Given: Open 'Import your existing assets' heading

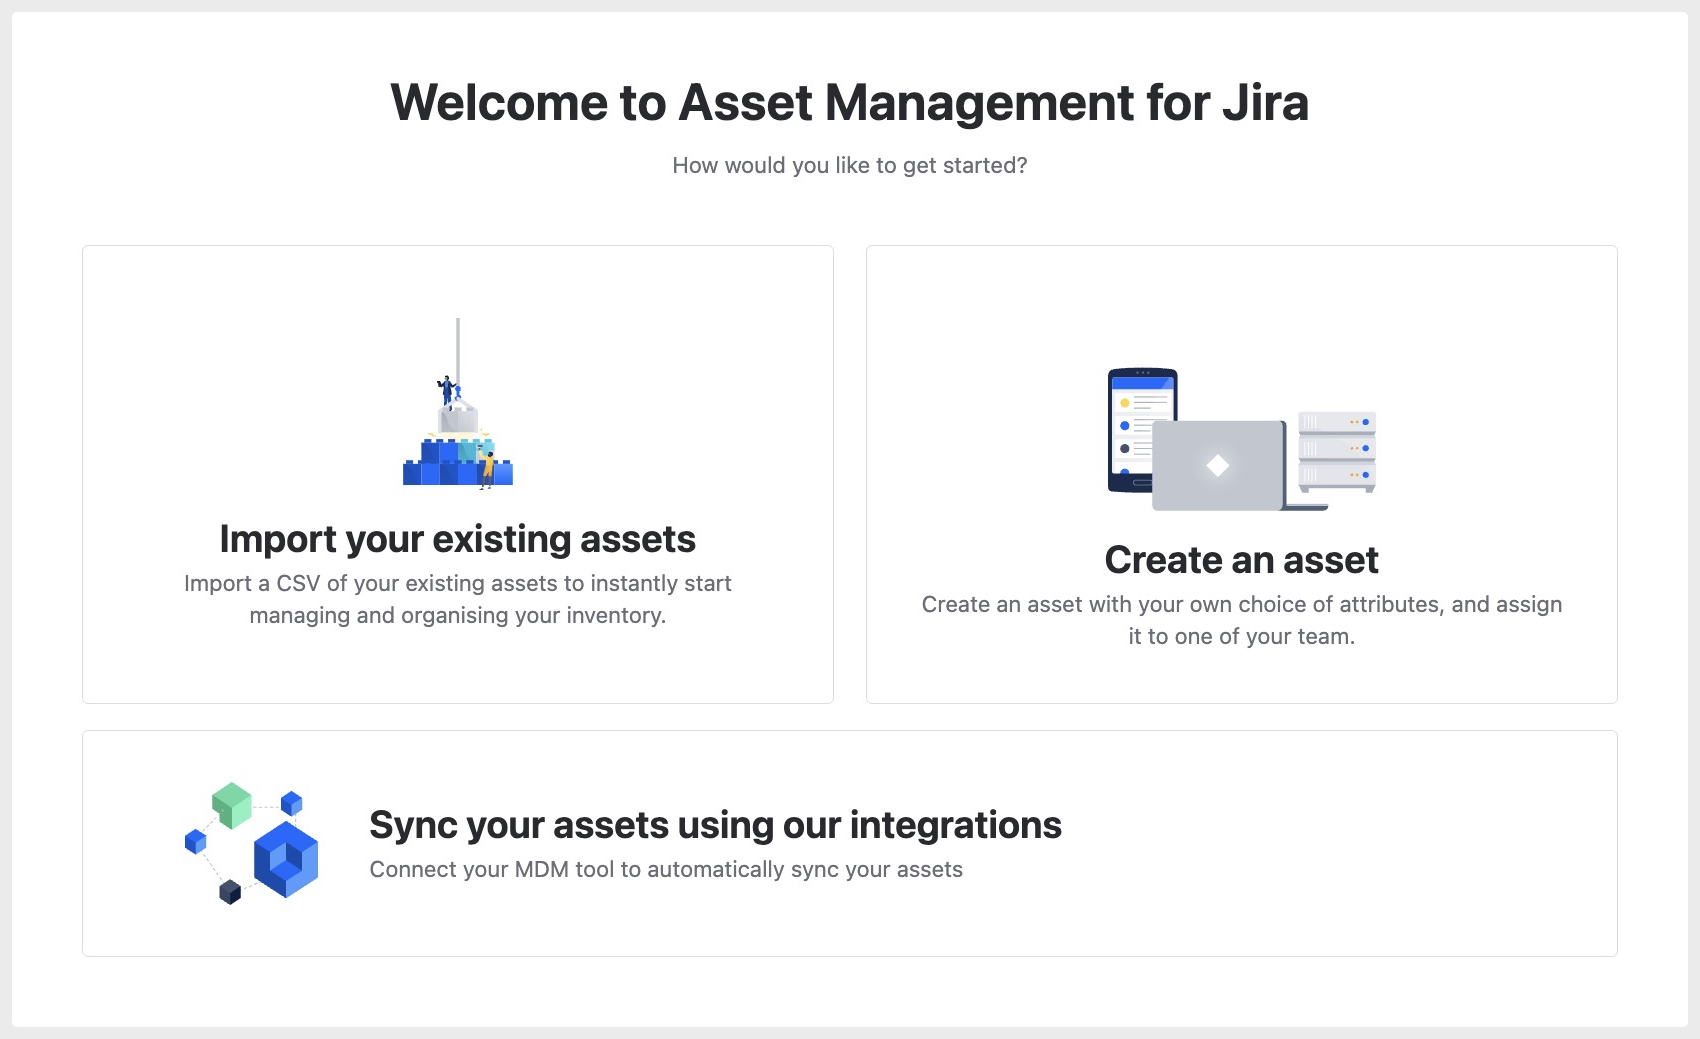Looking at the screenshot, I should [458, 539].
